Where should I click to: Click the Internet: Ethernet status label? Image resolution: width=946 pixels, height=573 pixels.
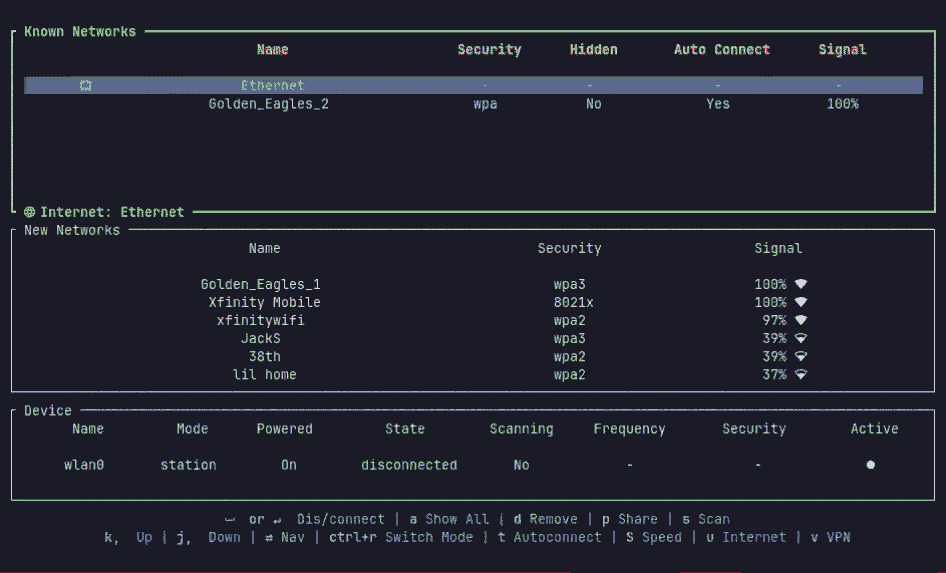point(112,212)
